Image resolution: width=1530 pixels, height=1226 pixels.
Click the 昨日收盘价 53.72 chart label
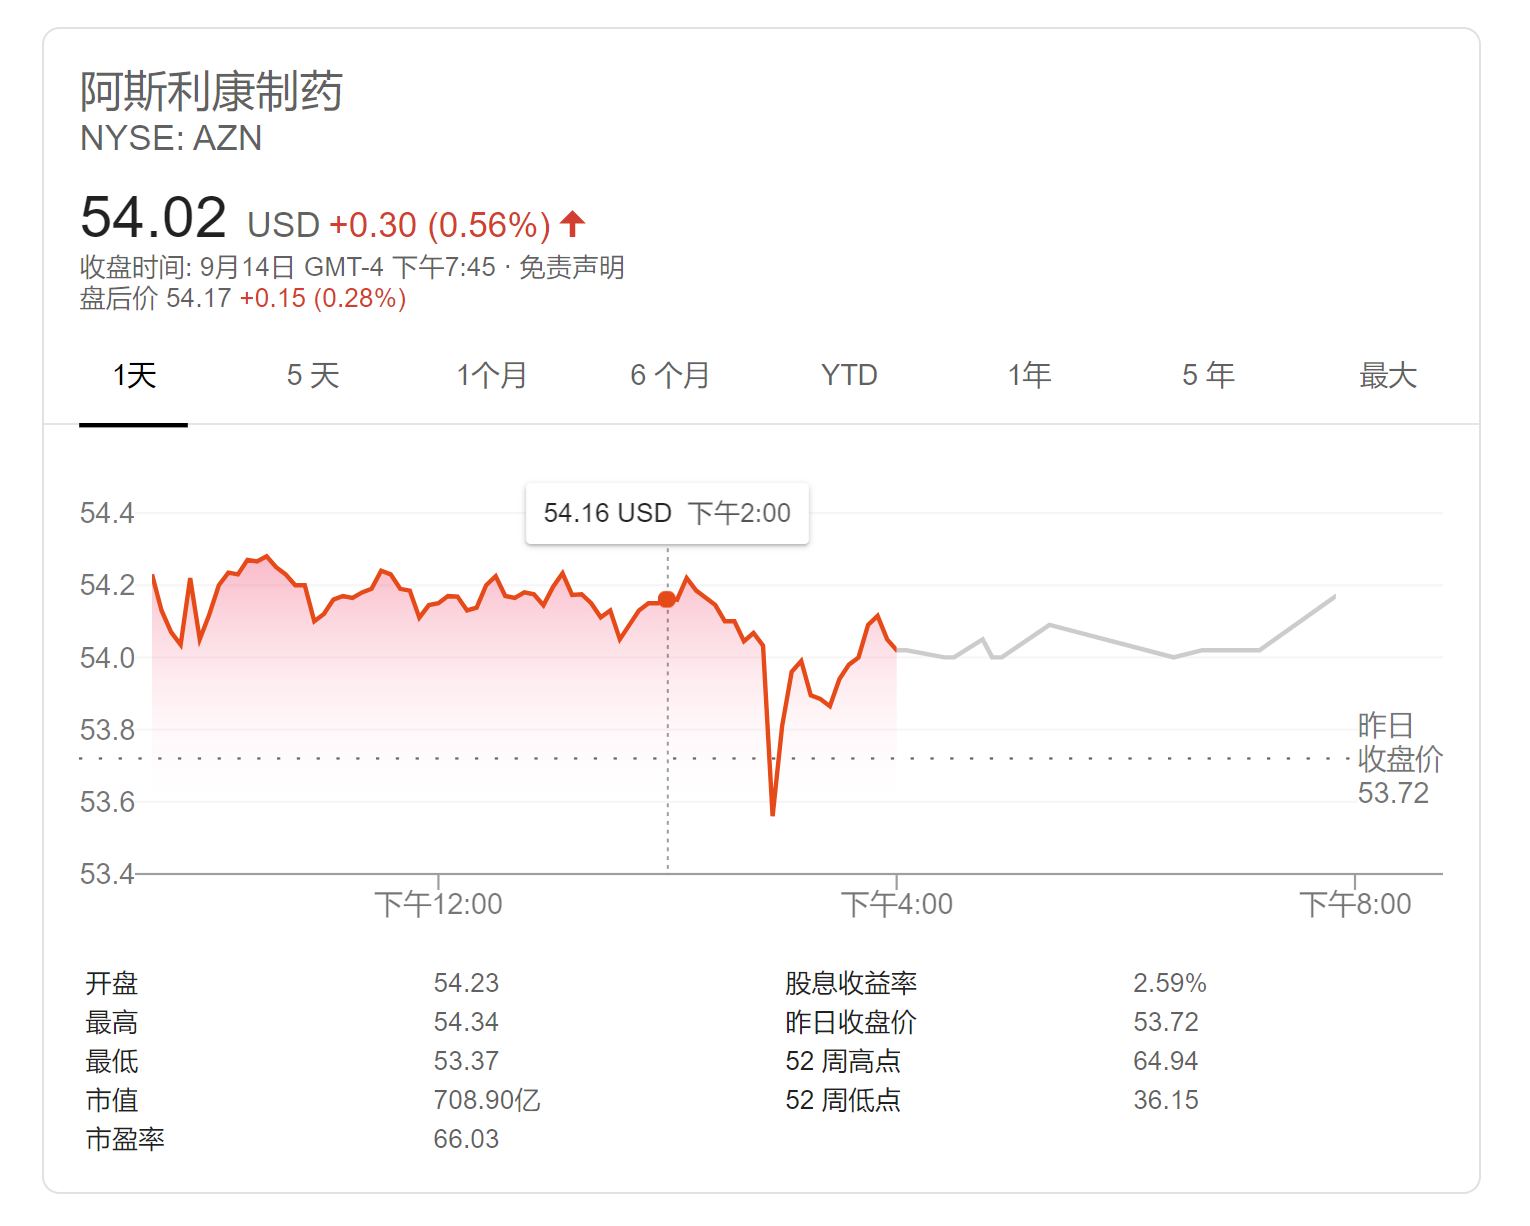tap(1400, 759)
